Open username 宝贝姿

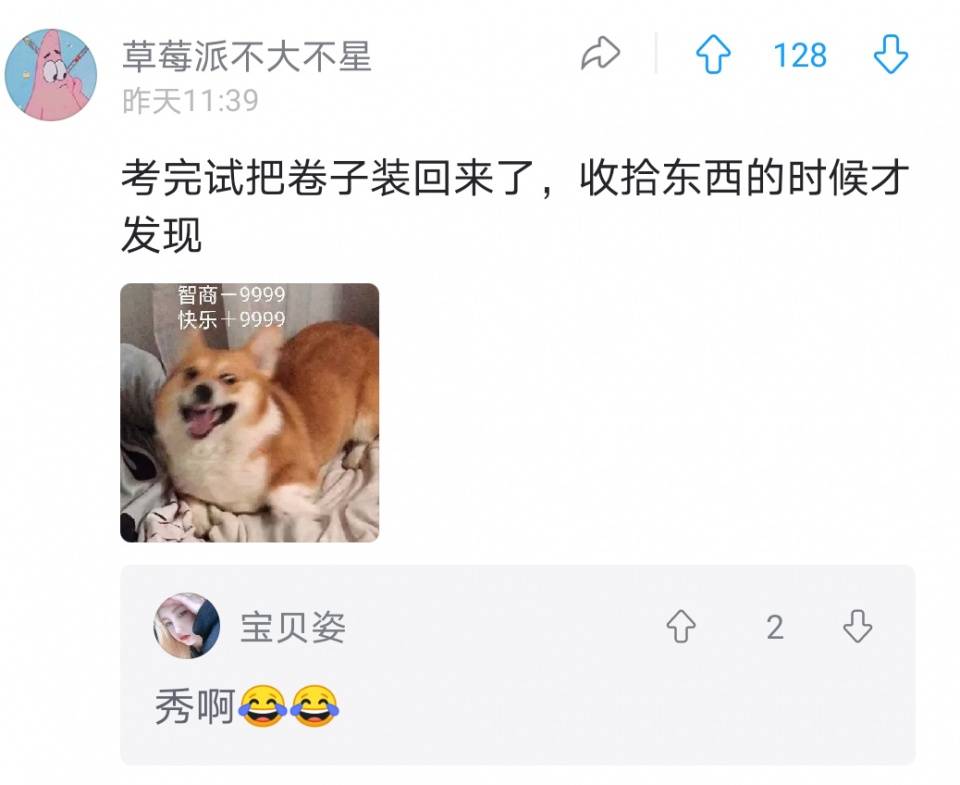(293, 628)
